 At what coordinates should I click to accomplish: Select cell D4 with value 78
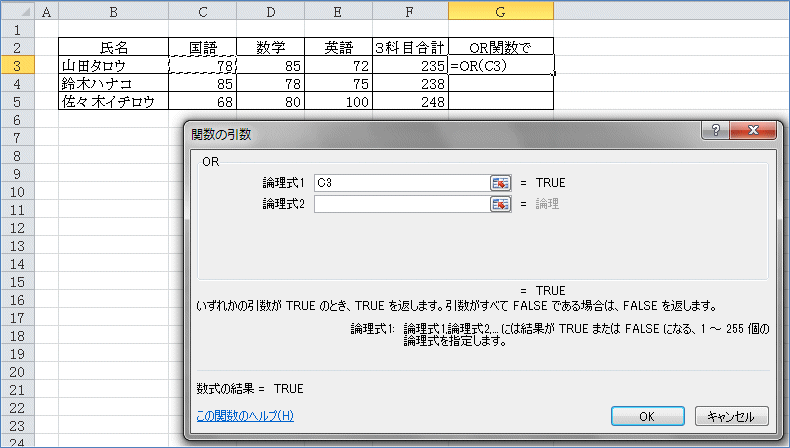point(271,84)
